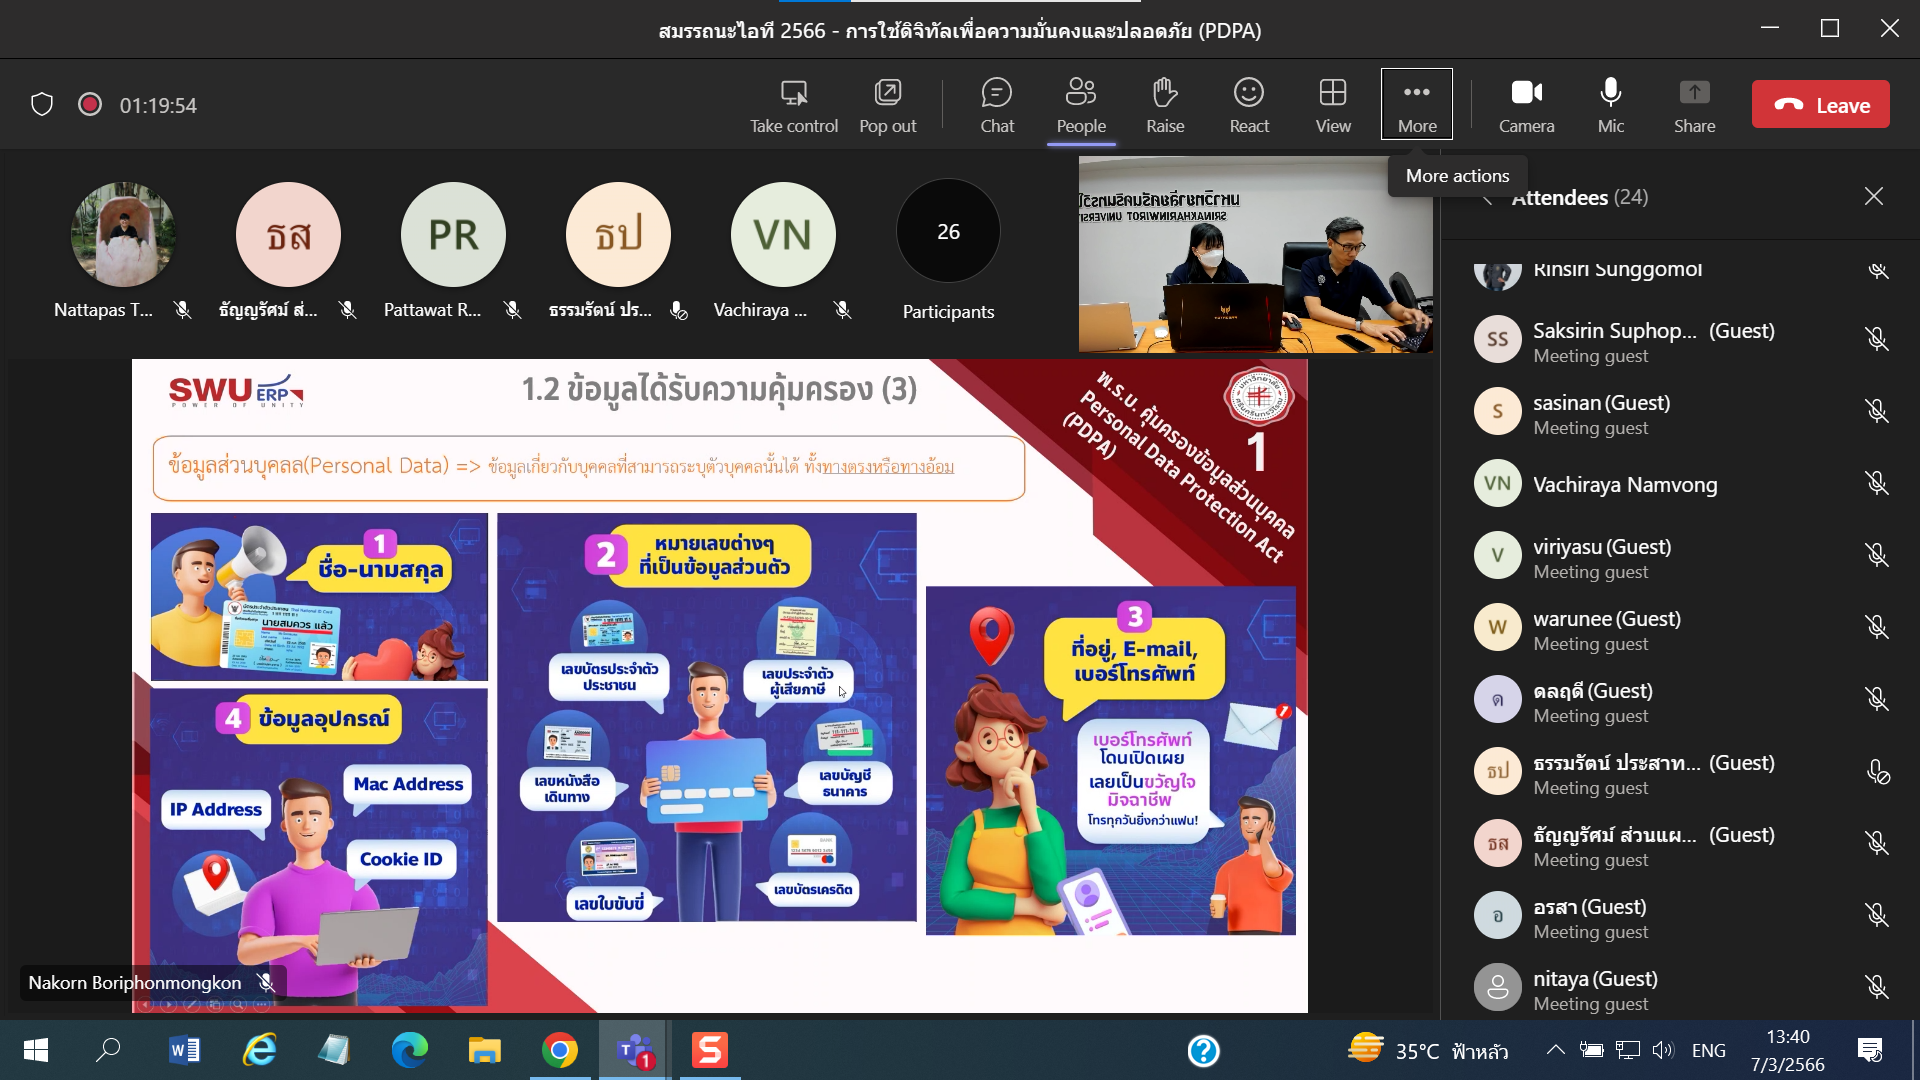Click the shield security icon
Image resolution: width=1920 pixels, height=1080 pixels.
42,105
